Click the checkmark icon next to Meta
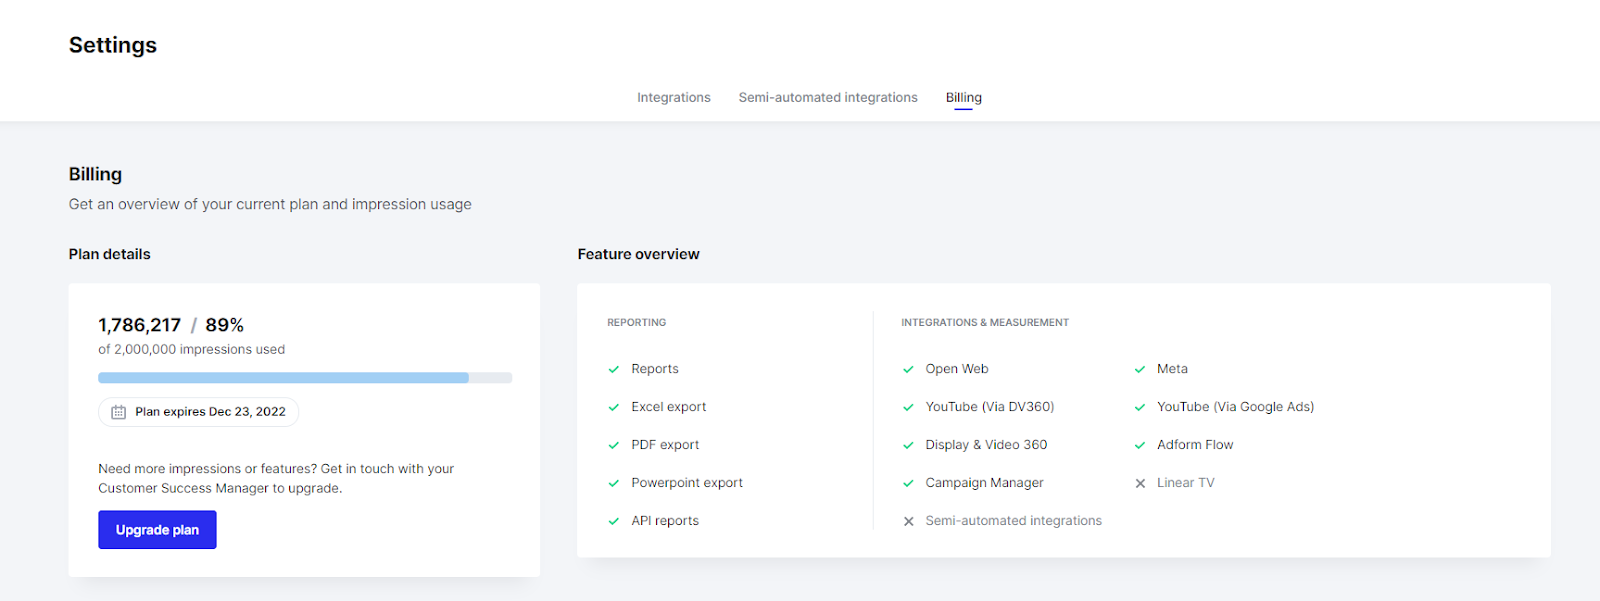 coord(1140,369)
